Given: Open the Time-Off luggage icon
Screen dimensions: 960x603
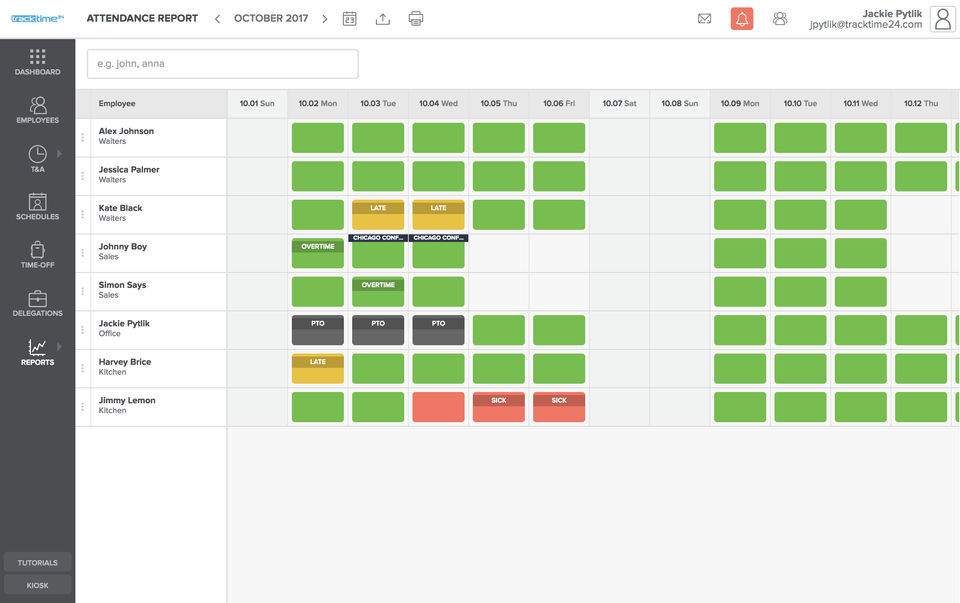Looking at the screenshot, I should (37, 250).
